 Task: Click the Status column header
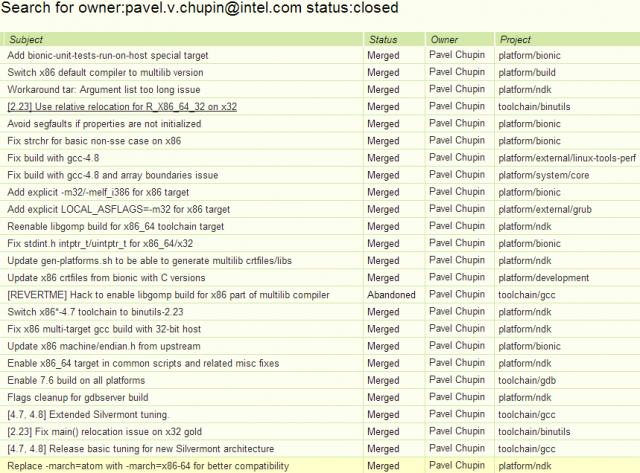(x=383, y=40)
